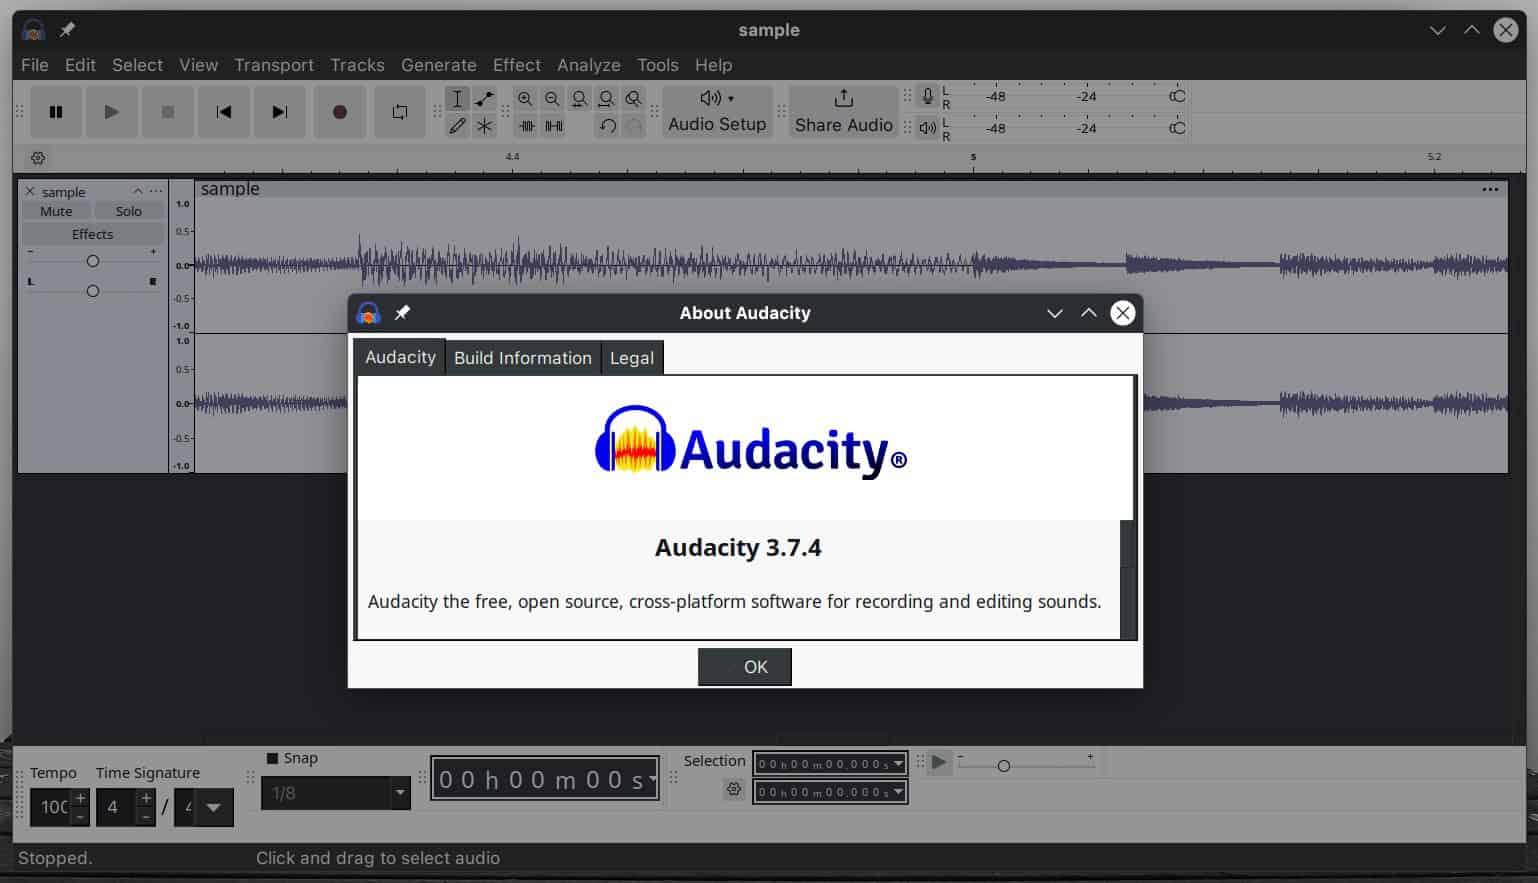Enable the Snap option

pyautogui.click(x=274, y=757)
